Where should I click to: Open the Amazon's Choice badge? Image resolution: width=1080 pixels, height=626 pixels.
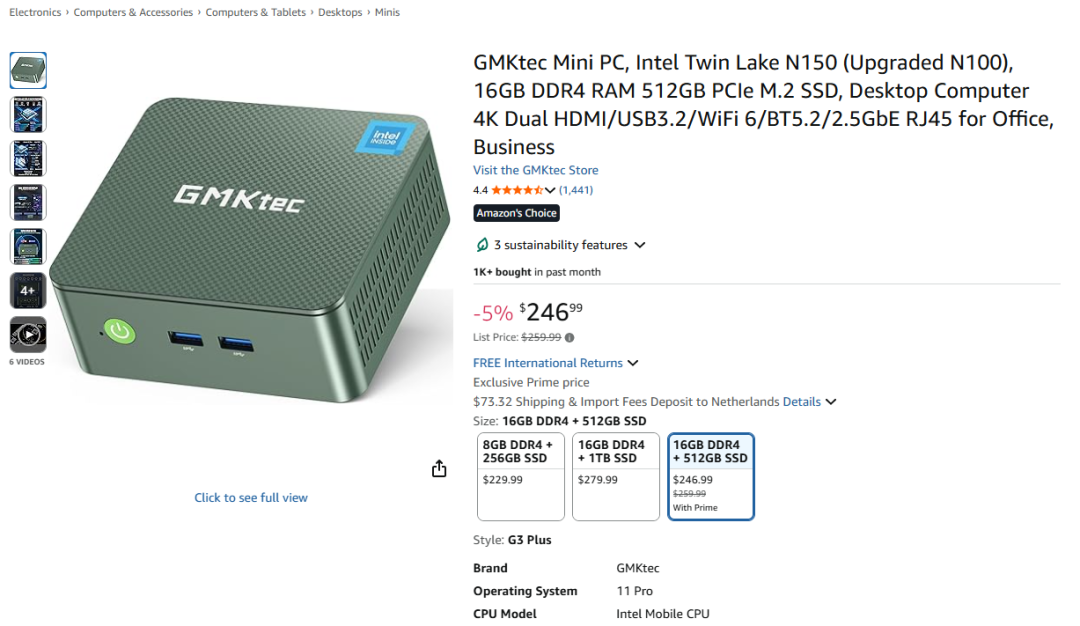[516, 212]
